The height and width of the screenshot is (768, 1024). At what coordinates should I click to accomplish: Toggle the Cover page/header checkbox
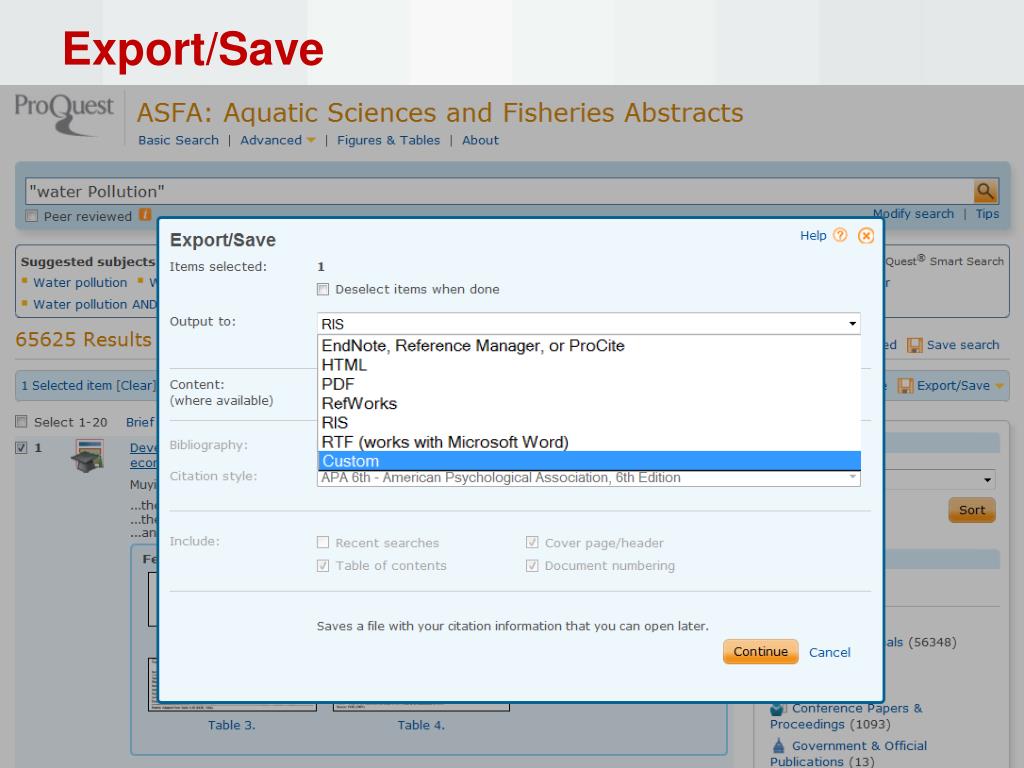532,543
